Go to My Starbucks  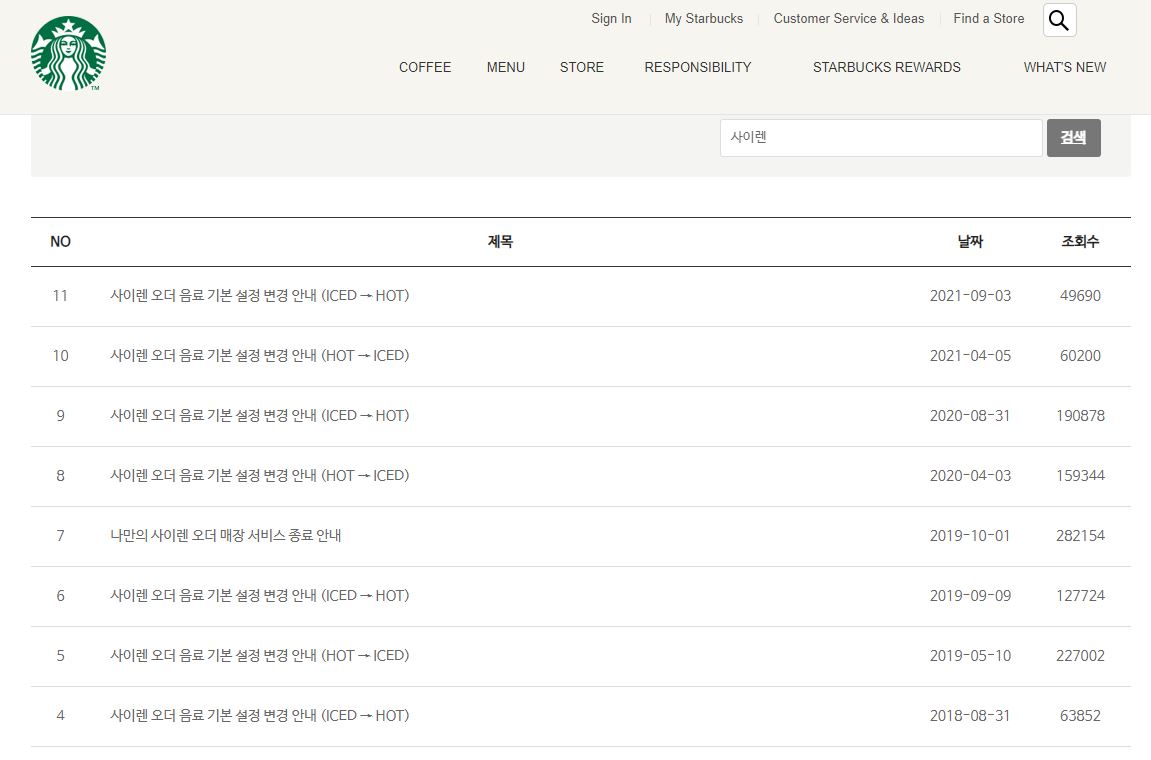click(703, 18)
